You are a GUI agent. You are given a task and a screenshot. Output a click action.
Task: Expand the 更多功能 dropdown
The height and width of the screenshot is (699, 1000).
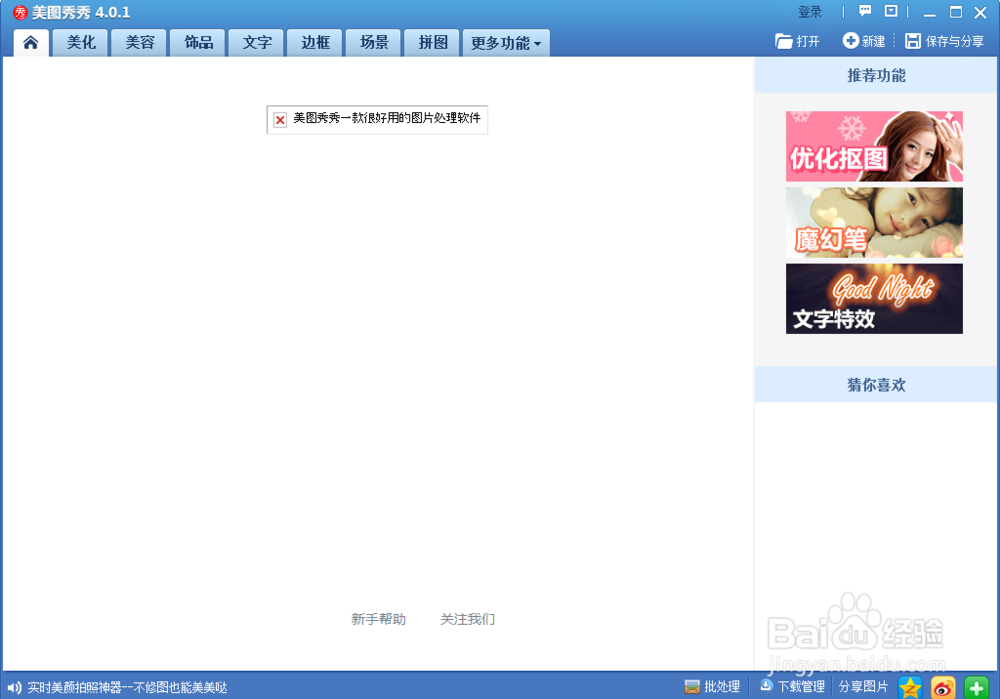506,43
